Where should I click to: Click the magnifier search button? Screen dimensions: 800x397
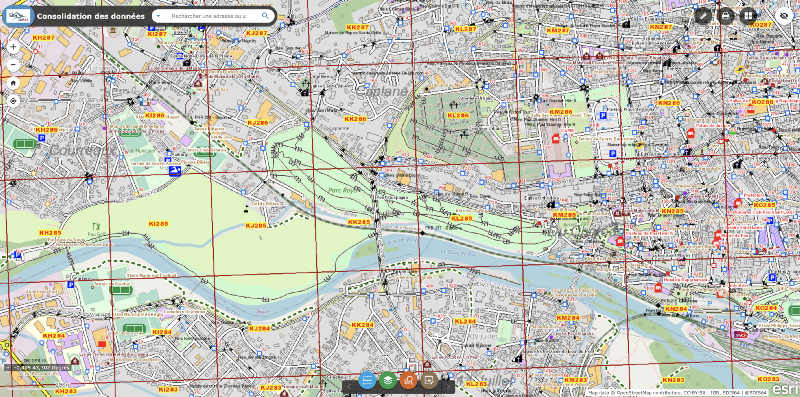click(265, 16)
